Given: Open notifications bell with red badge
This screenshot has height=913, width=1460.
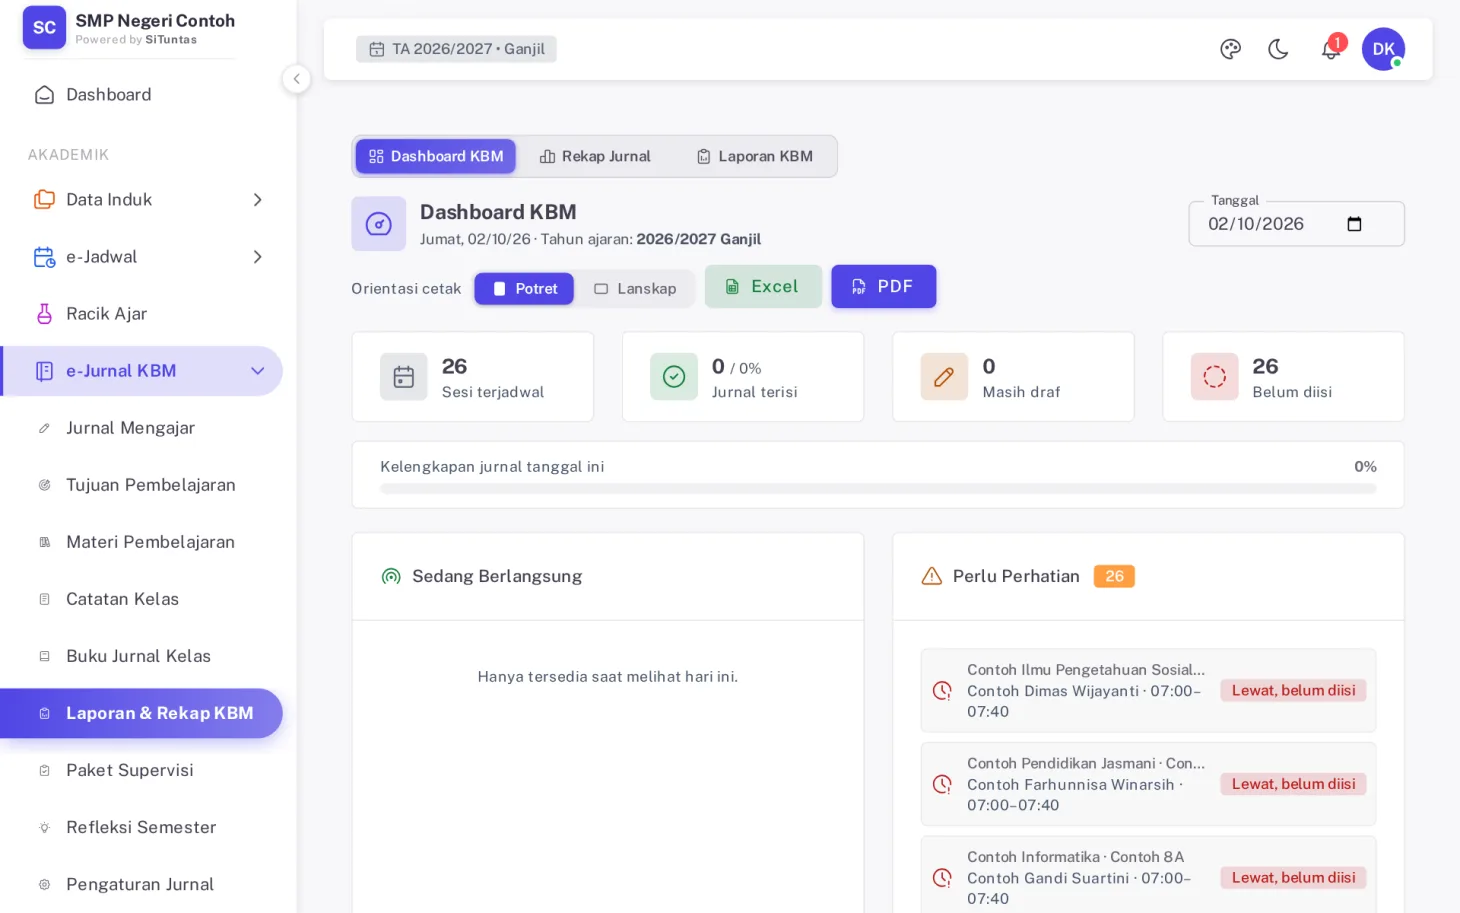Looking at the screenshot, I should [1331, 49].
